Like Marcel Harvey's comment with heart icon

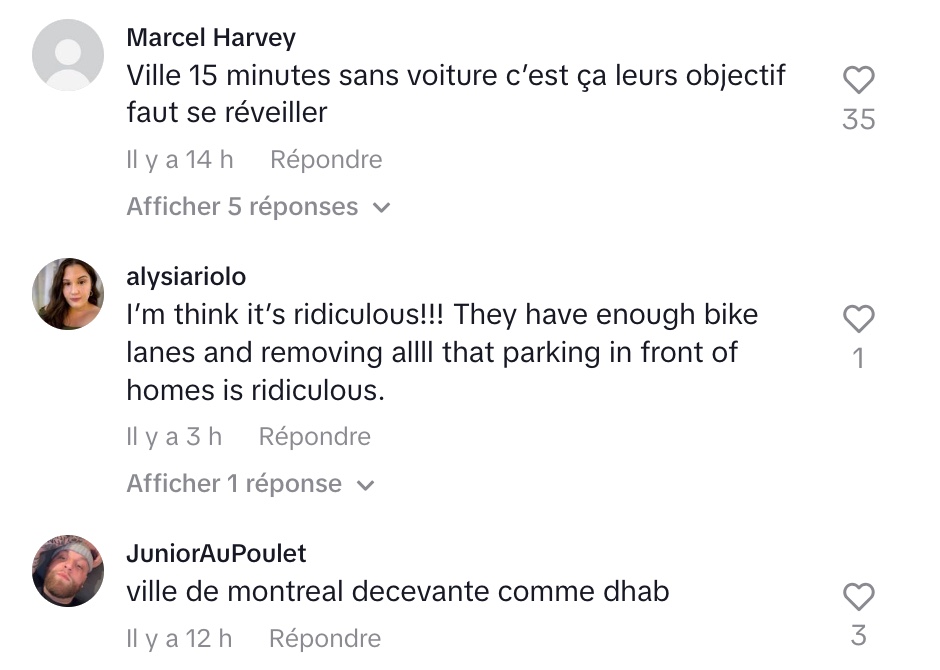click(x=858, y=80)
